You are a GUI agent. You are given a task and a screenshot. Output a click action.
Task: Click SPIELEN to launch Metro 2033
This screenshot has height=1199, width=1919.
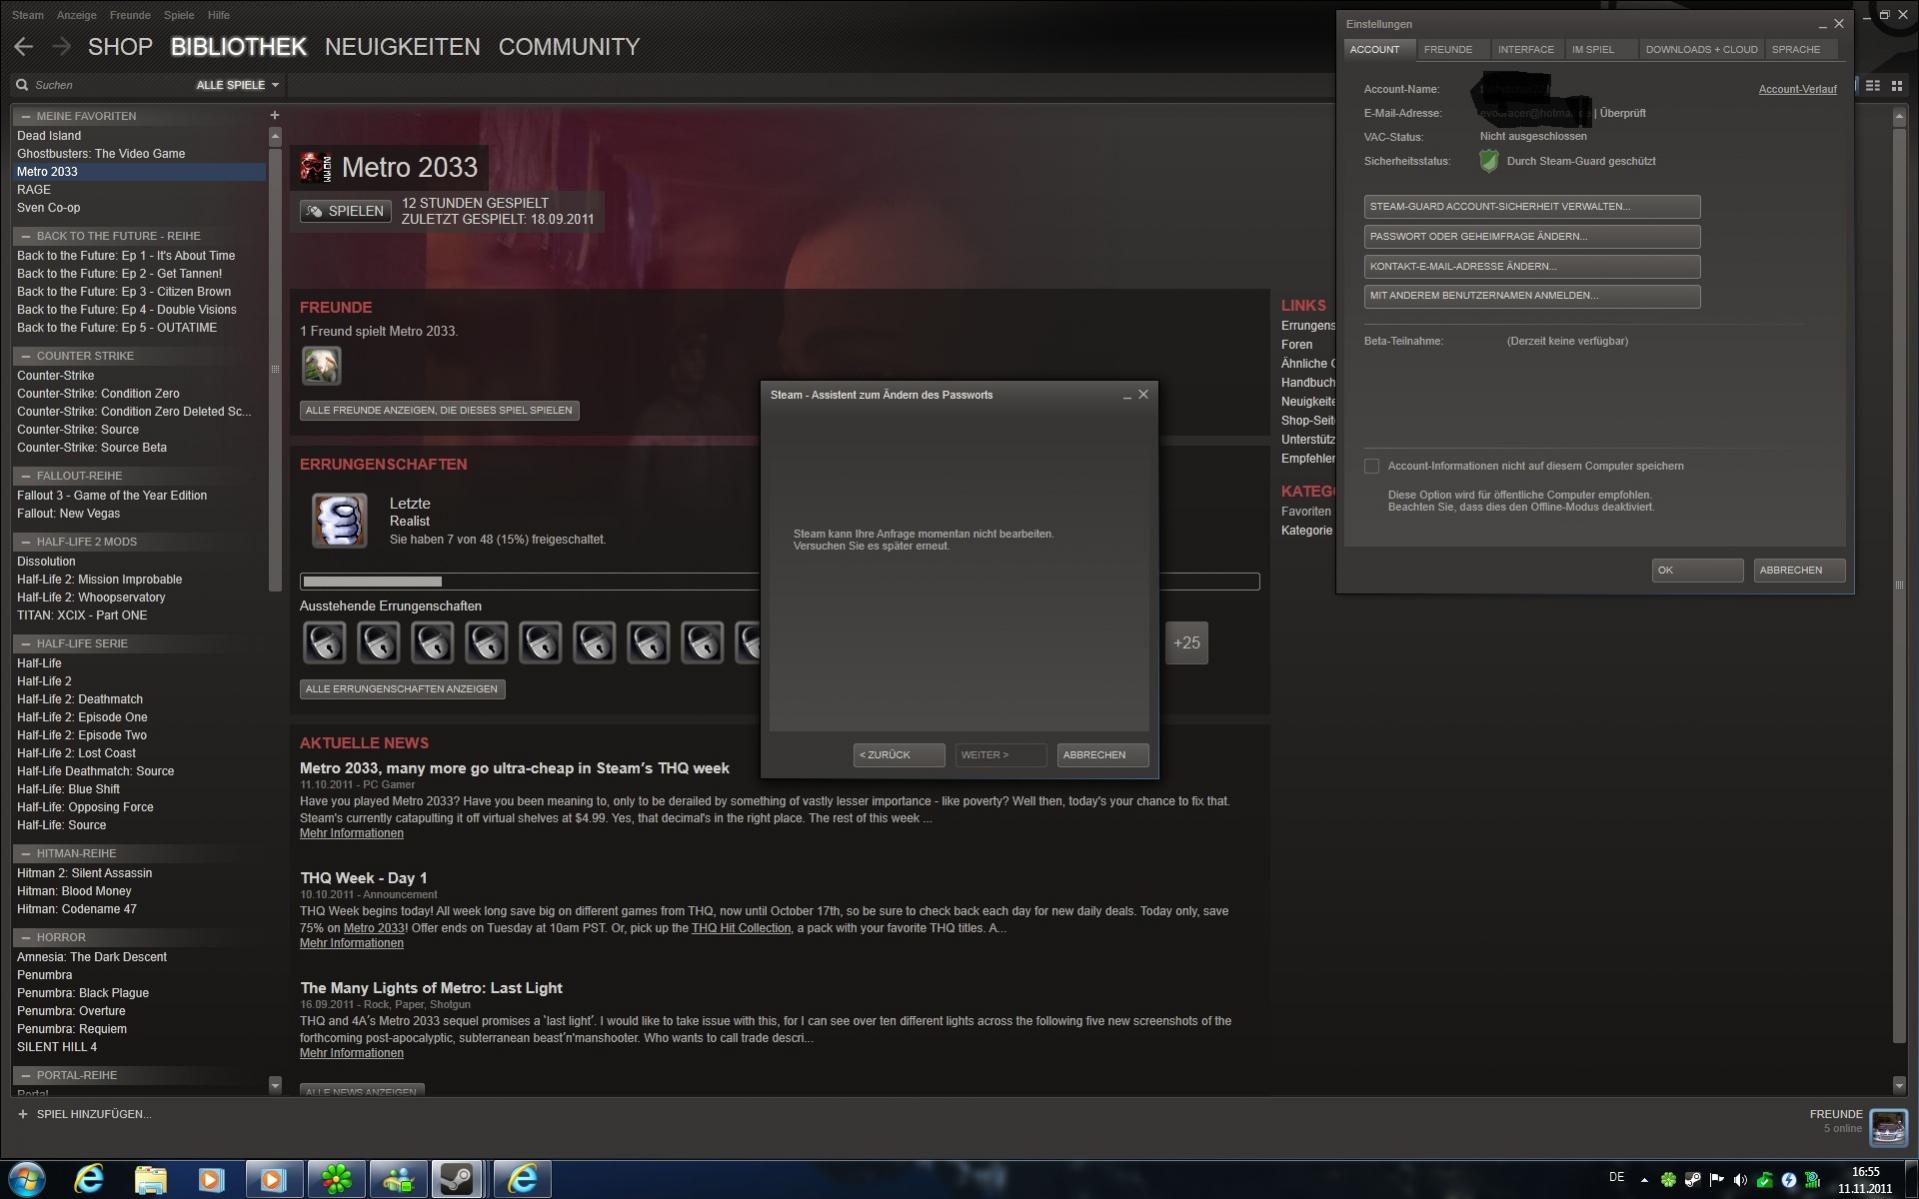point(345,211)
